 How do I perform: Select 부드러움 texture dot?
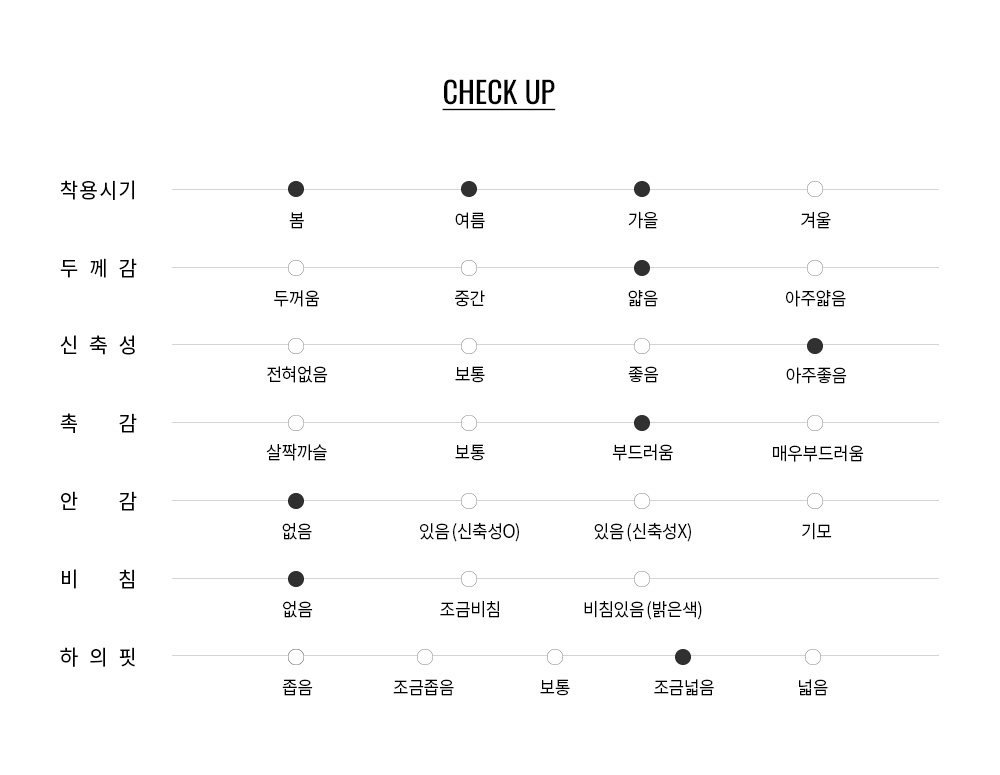(x=642, y=423)
